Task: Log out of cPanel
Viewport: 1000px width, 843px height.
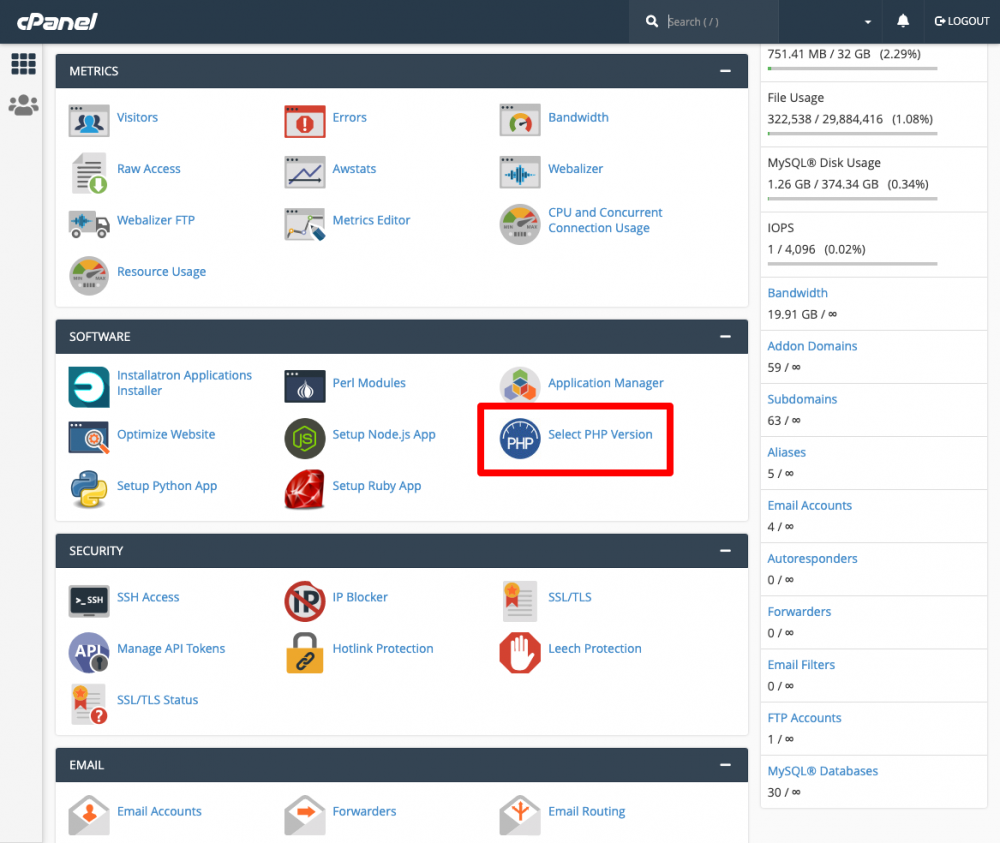Action: coord(961,20)
